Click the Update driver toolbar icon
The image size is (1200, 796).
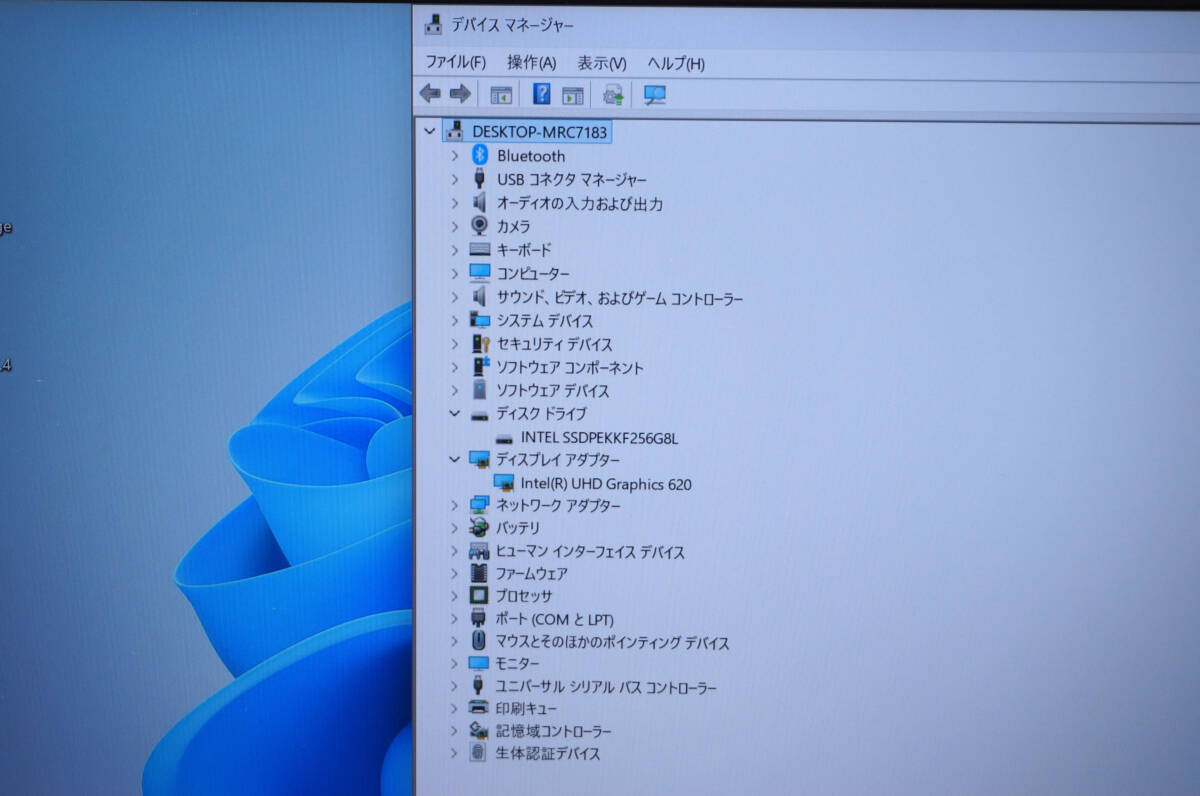[614, 95]
